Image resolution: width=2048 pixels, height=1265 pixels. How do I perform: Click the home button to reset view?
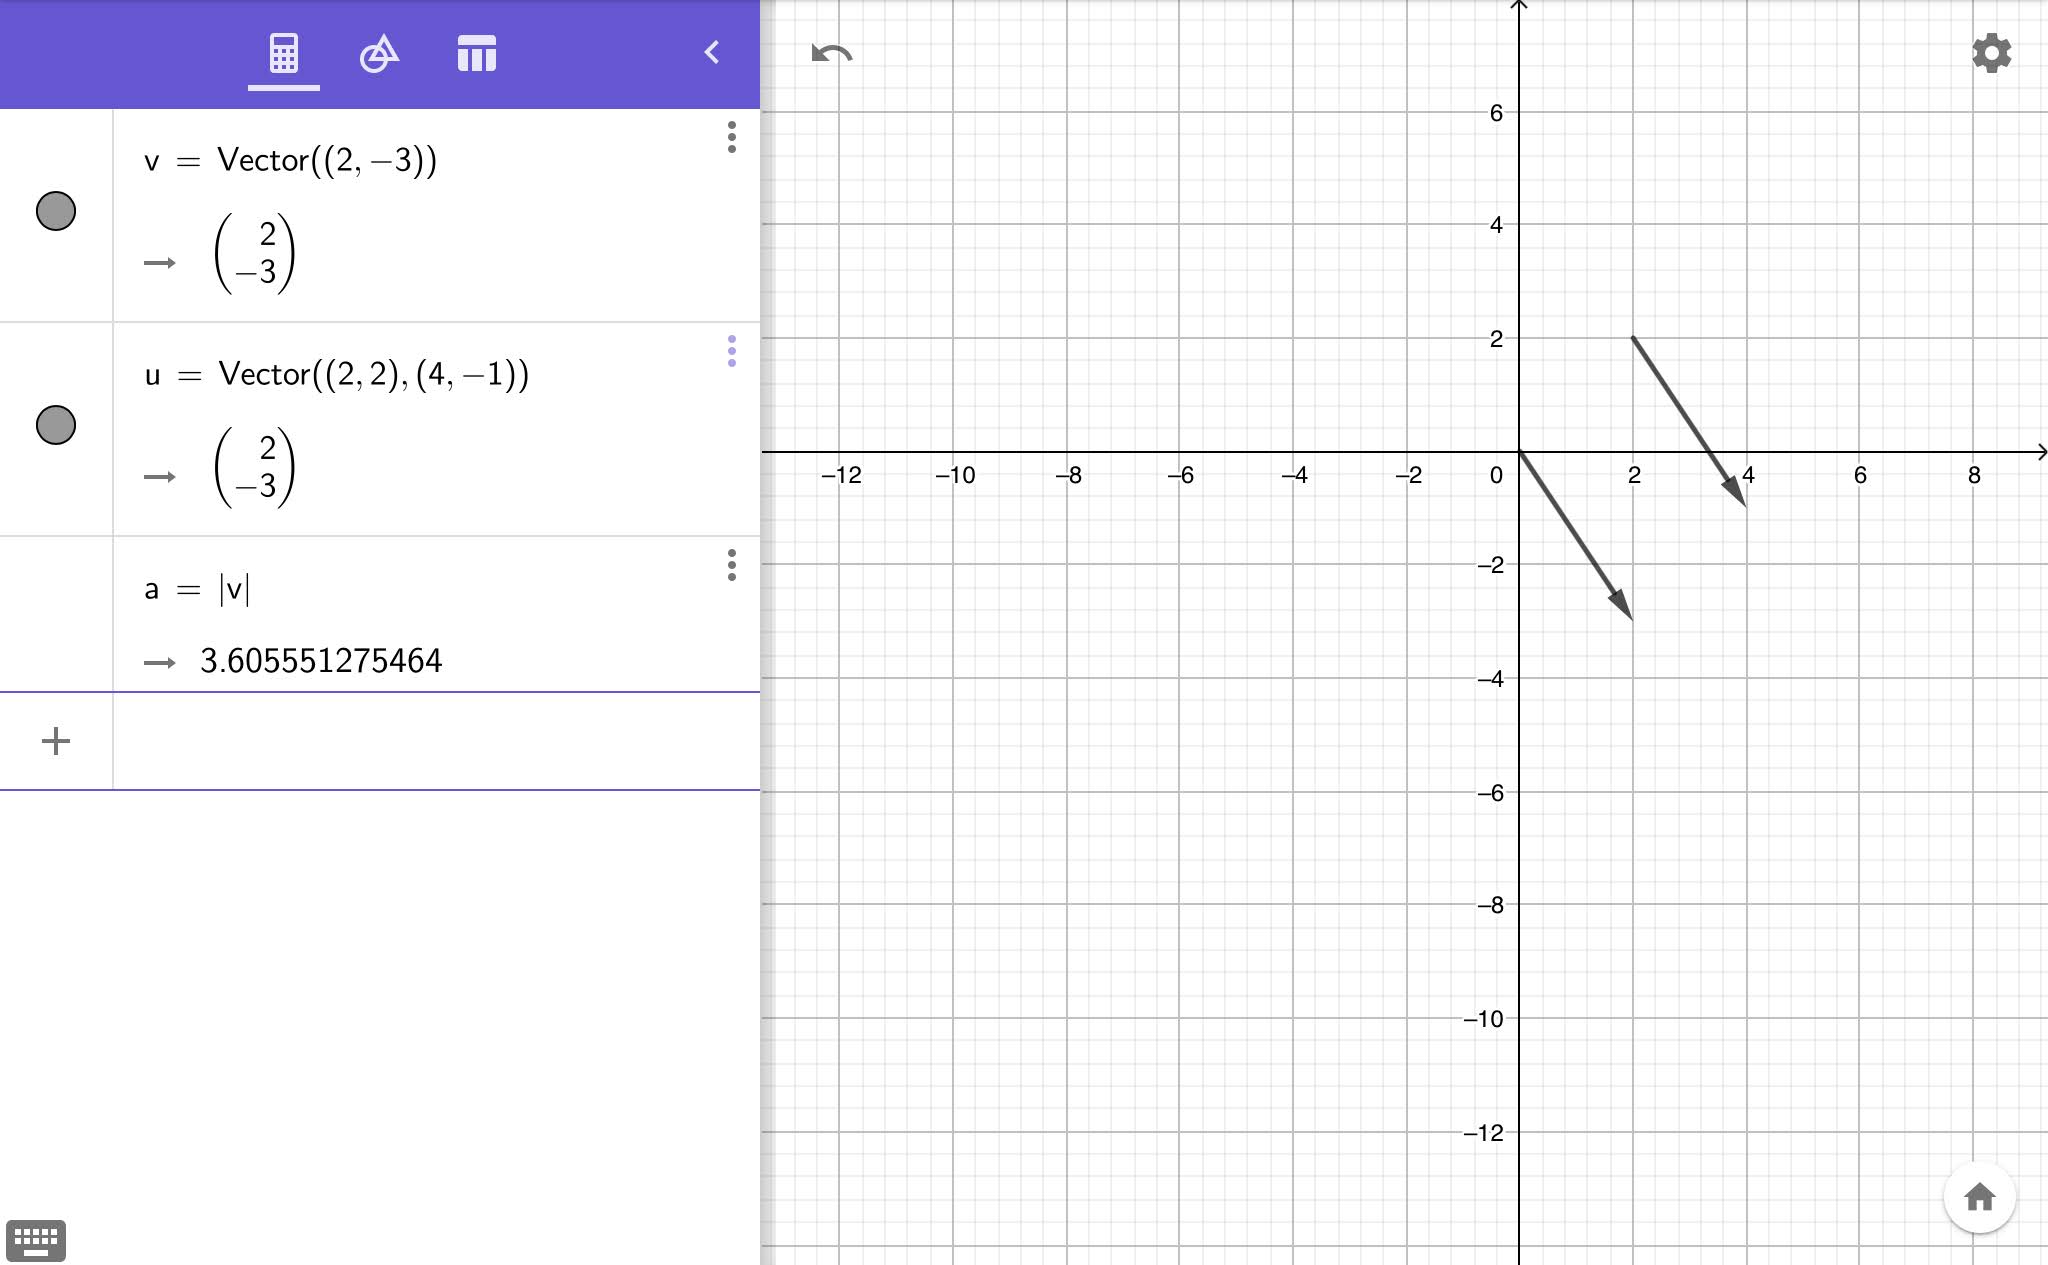point(1980,1197)
